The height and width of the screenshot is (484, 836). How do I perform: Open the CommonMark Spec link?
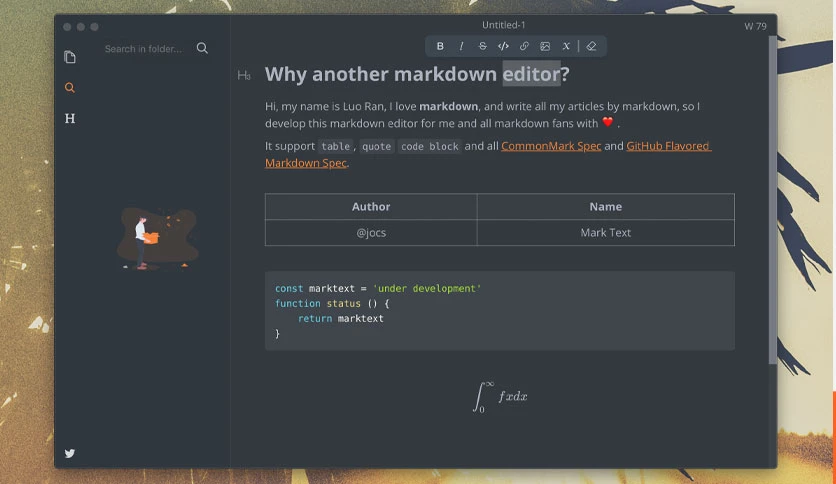coord(551,146)
